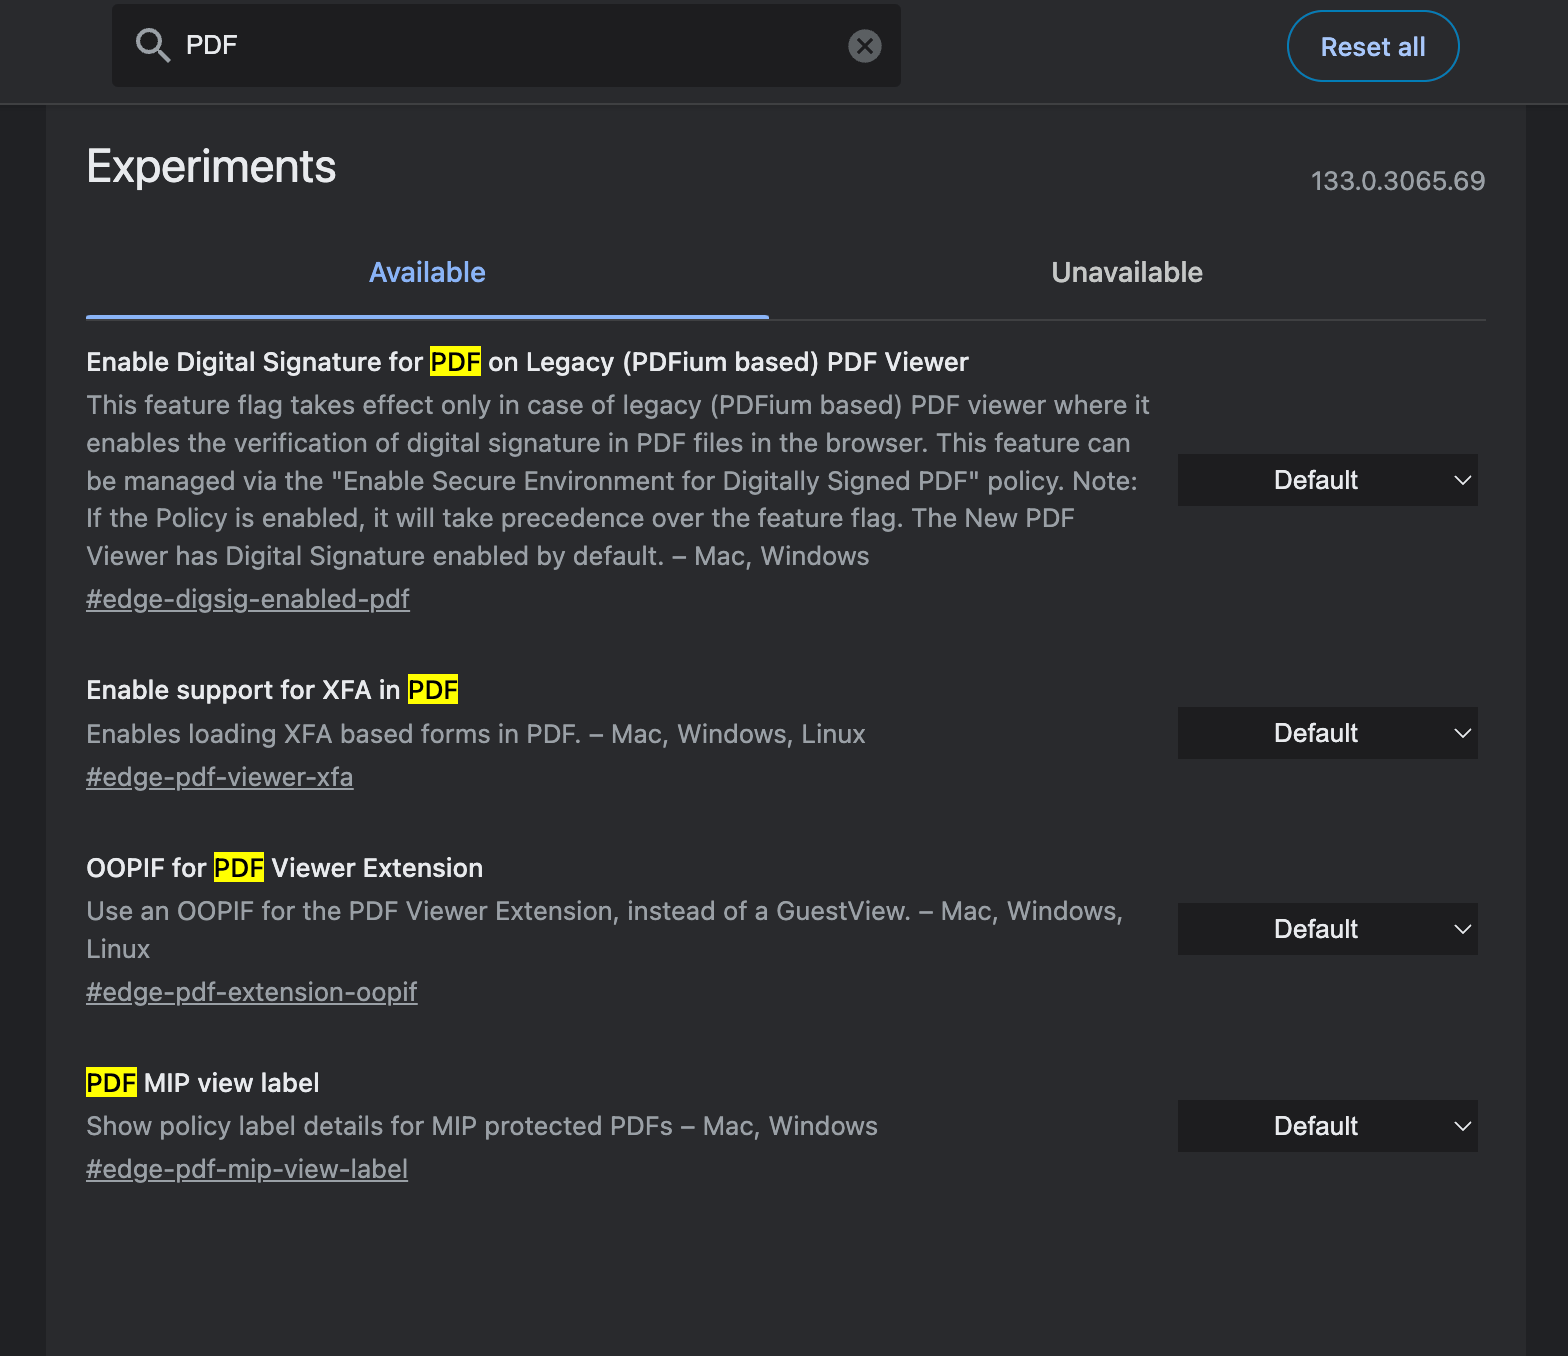Open the #edge-pdf-mip-view-label link
Image resolution: width=1568 pixels, height=1356 pixels.
(x=247, y=1169)
